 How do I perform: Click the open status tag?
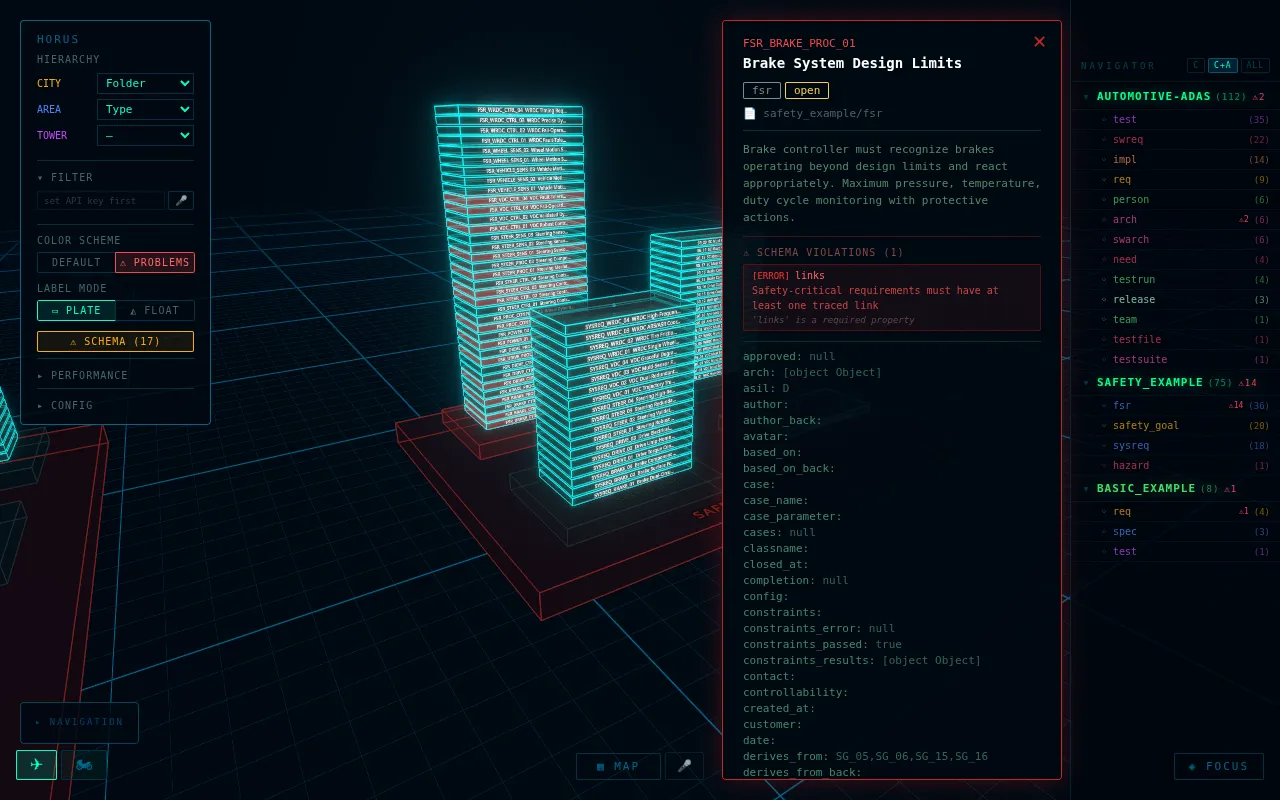coord(807,90)
